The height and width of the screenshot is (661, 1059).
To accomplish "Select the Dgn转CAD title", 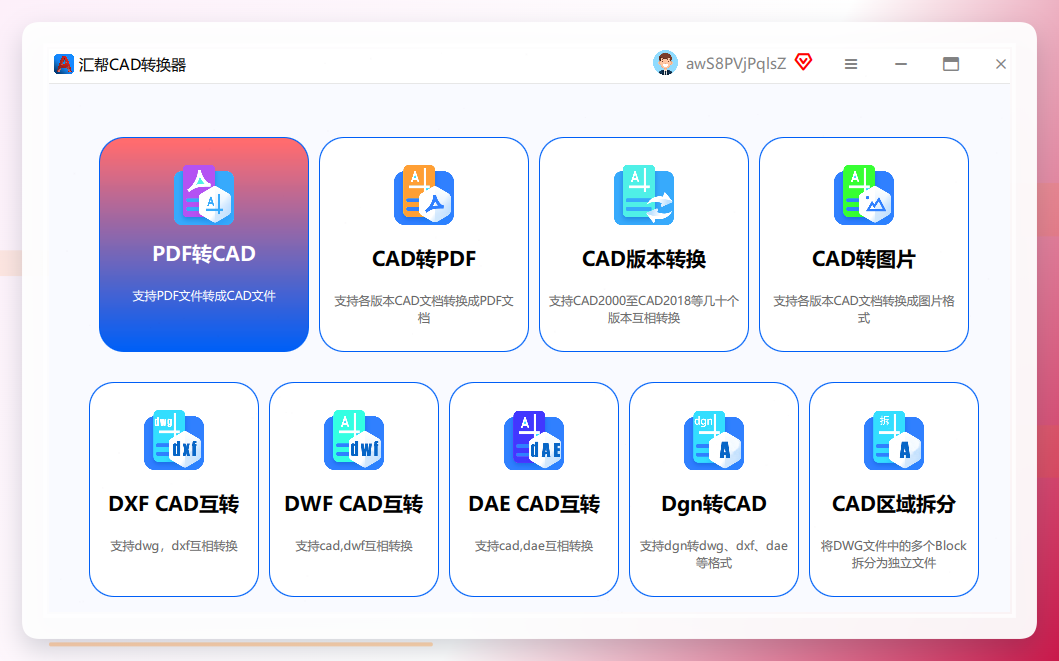I will pyautogui.click(x=714, y=504).
